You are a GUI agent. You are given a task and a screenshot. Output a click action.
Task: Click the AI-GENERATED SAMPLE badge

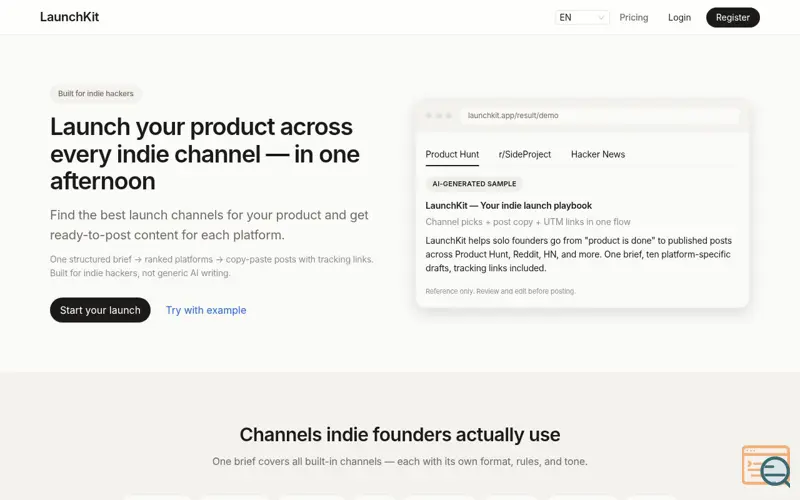tap(474, 184)
